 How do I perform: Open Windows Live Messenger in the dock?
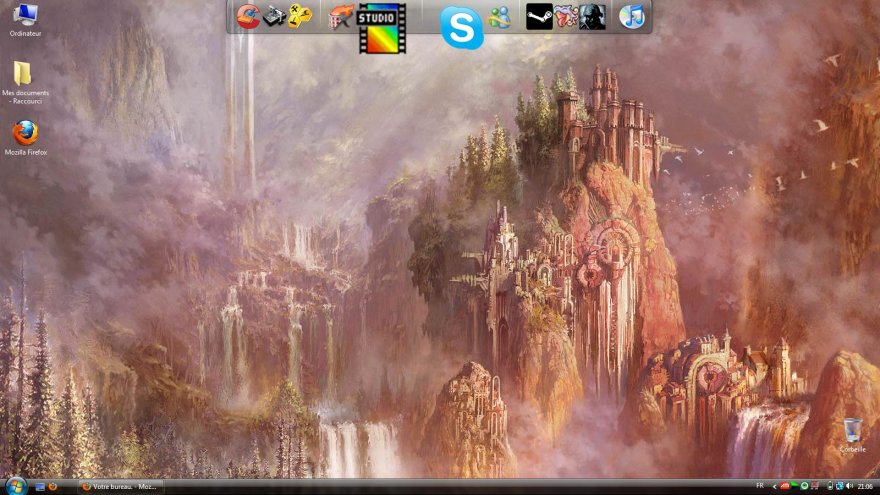(500, 17)
